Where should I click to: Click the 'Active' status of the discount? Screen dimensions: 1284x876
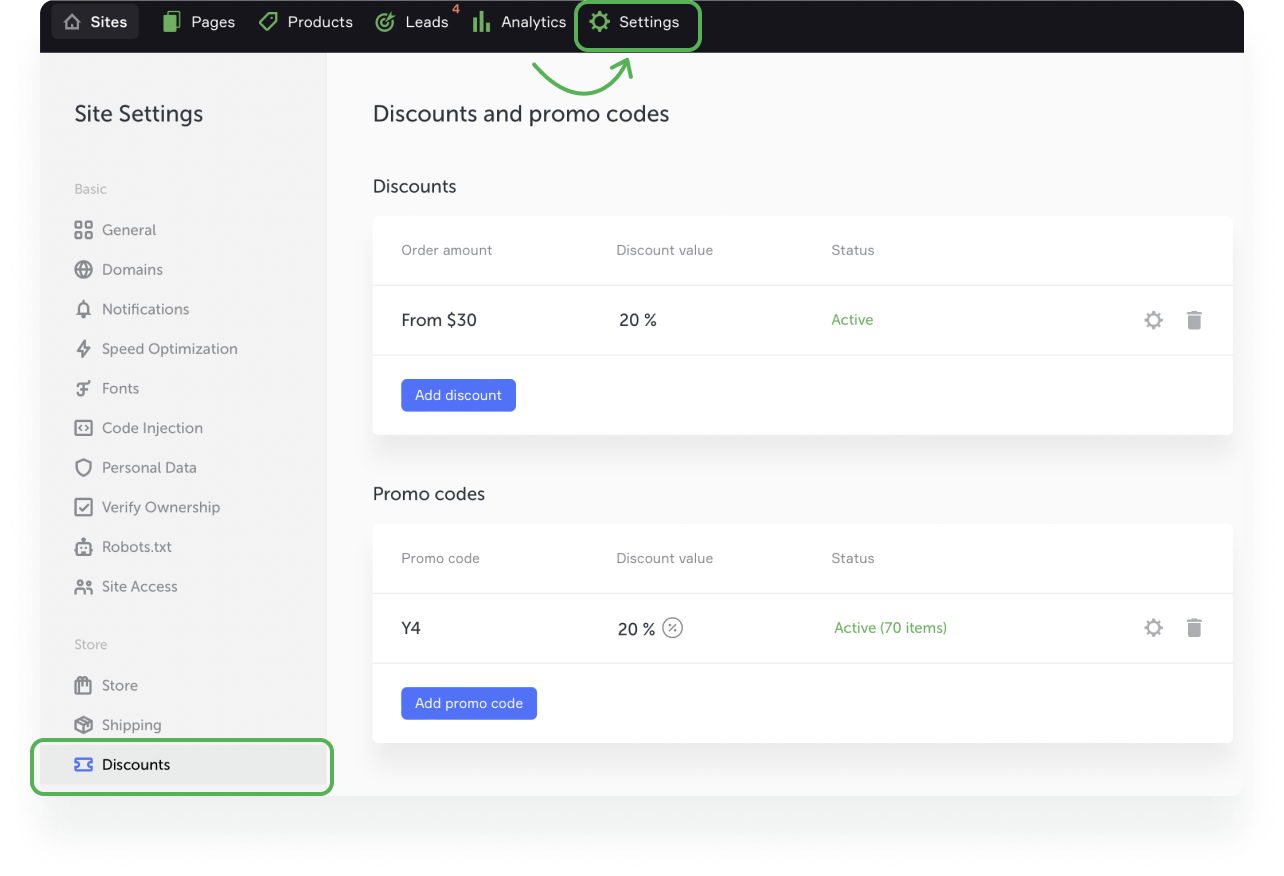tap(852, 320)
